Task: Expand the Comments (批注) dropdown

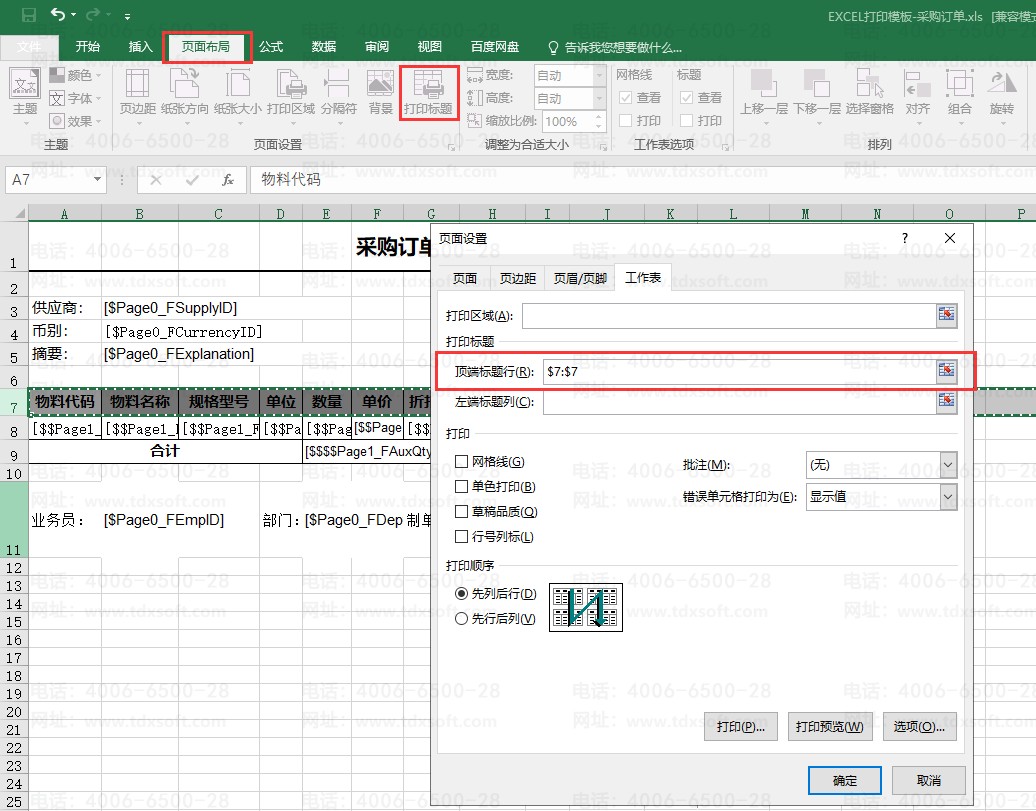Action: point(948,465)
